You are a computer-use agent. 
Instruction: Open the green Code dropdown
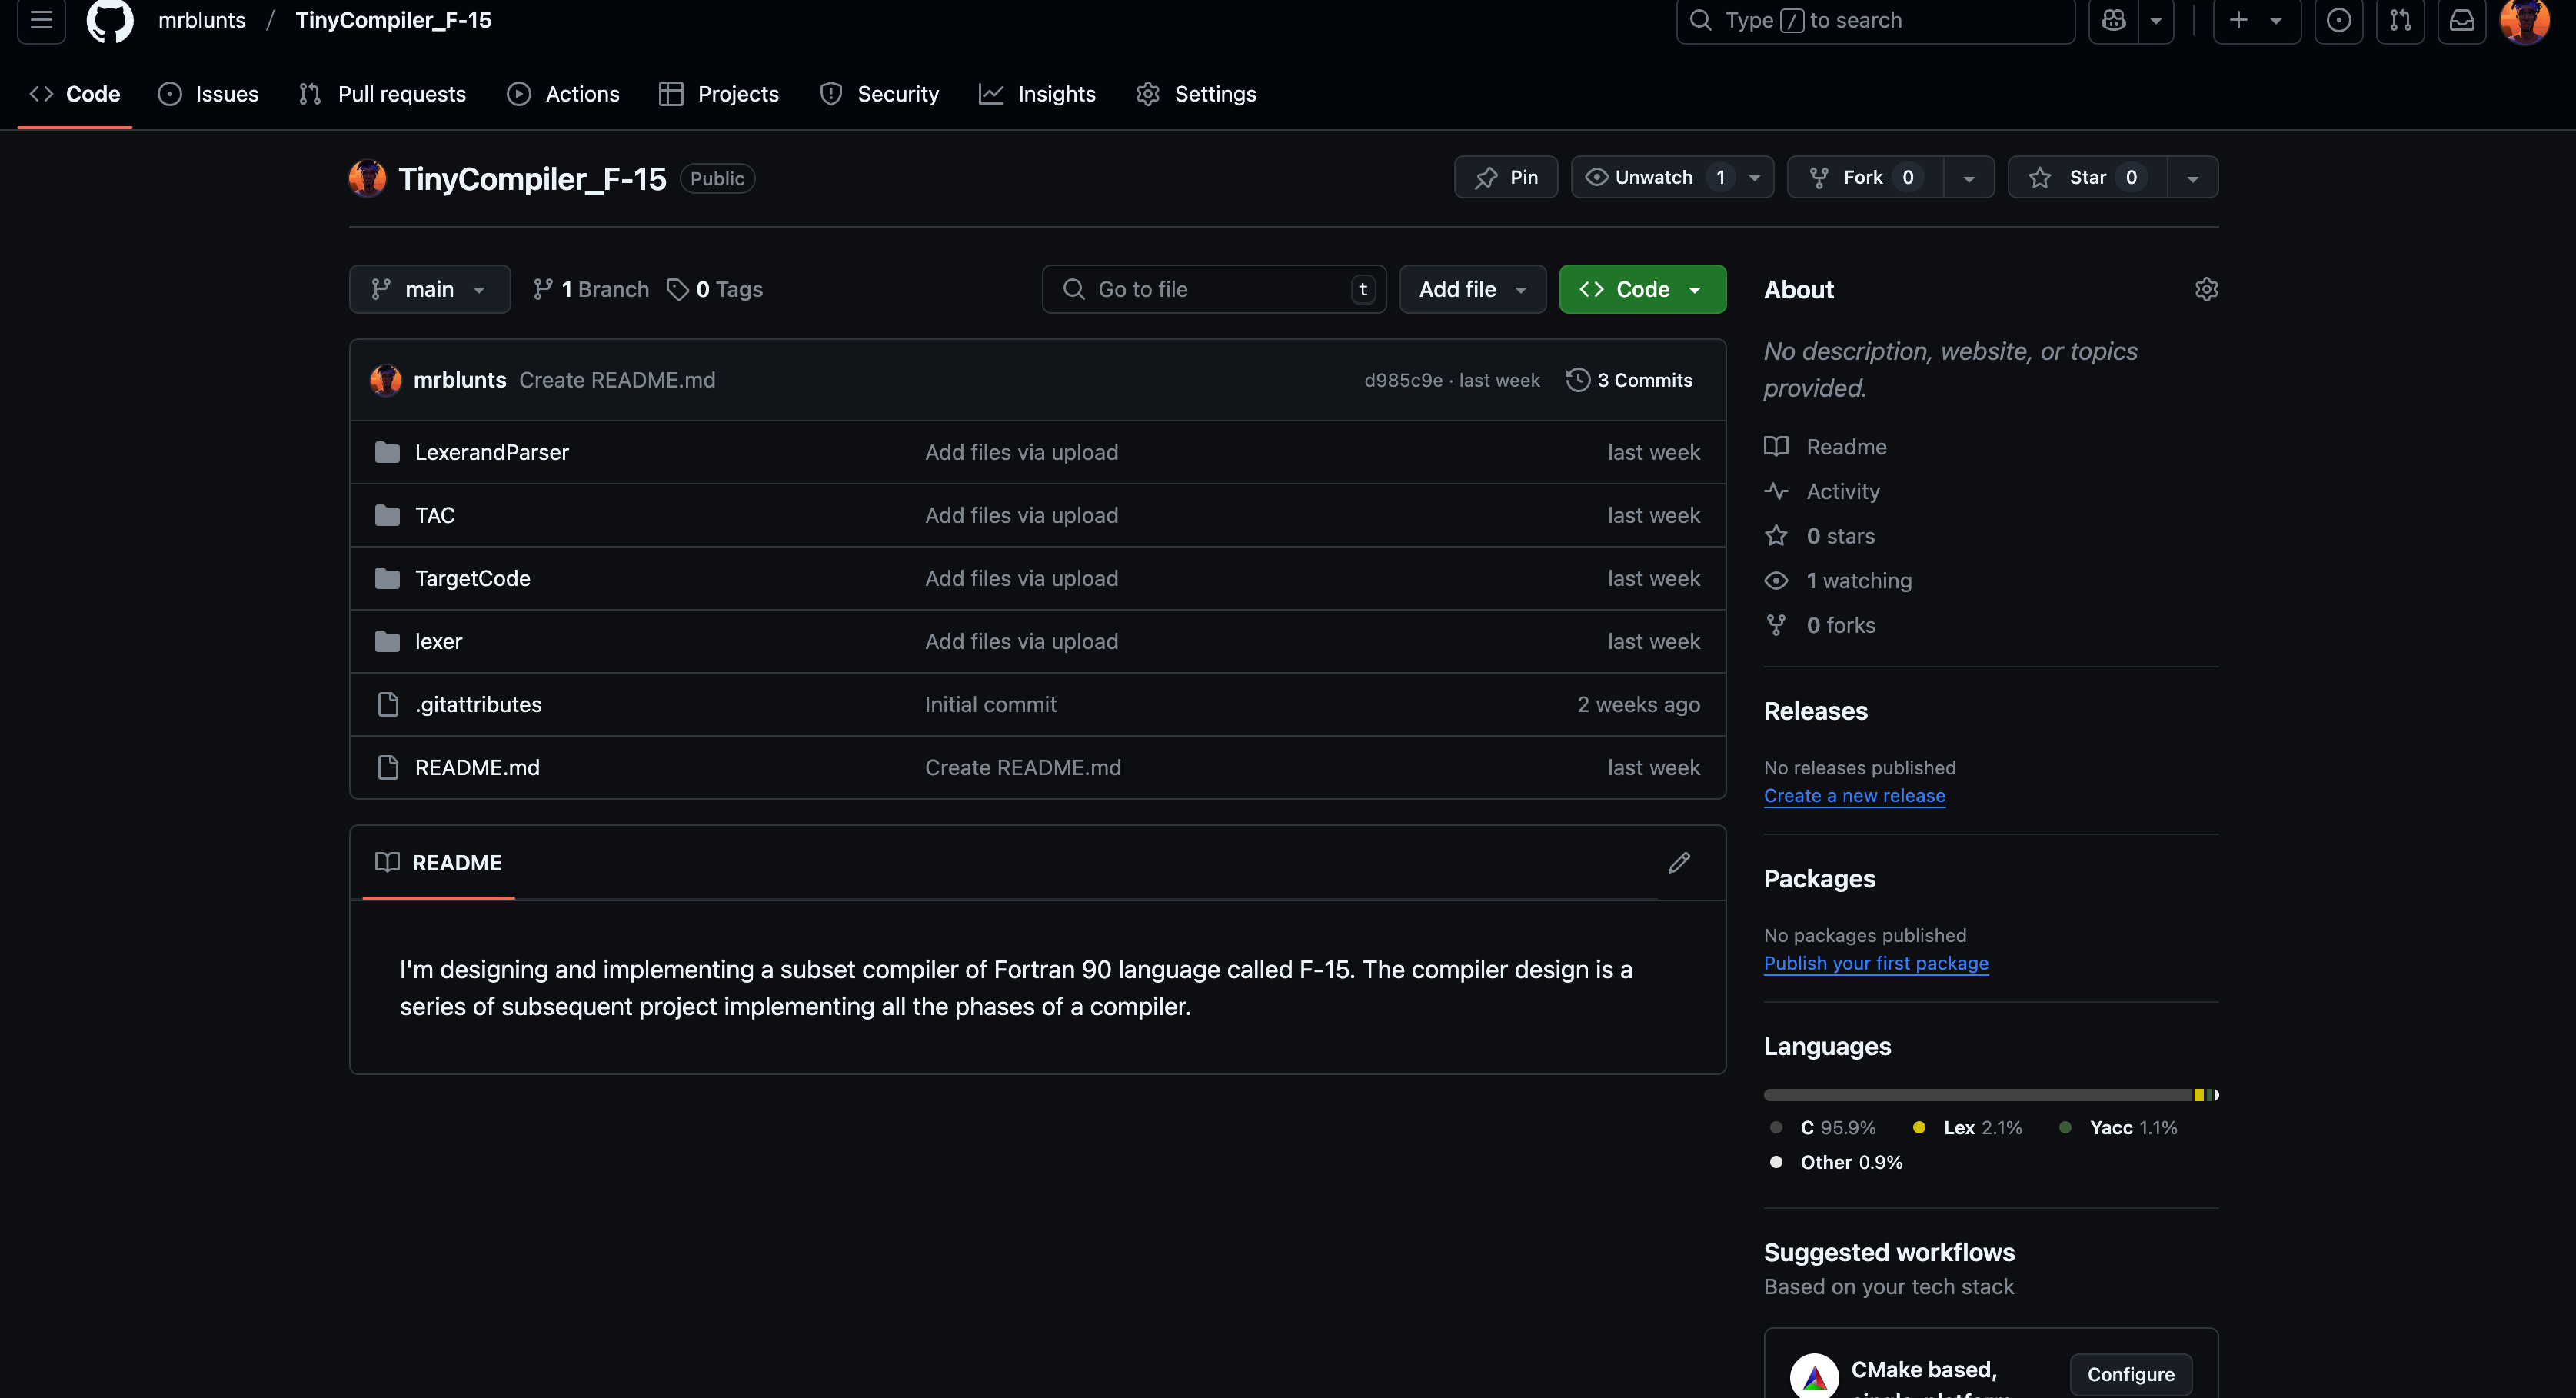[1642, 290]
